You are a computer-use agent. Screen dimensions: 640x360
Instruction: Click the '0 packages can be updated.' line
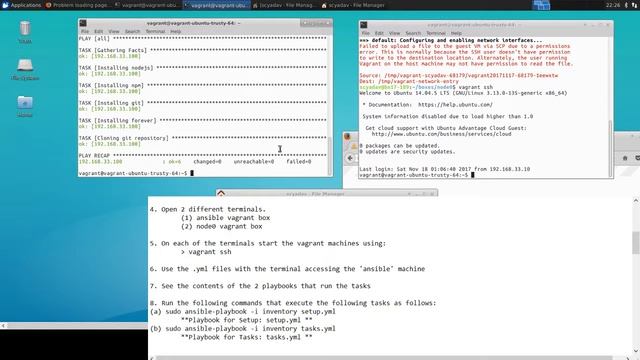(x=399, y=146)
